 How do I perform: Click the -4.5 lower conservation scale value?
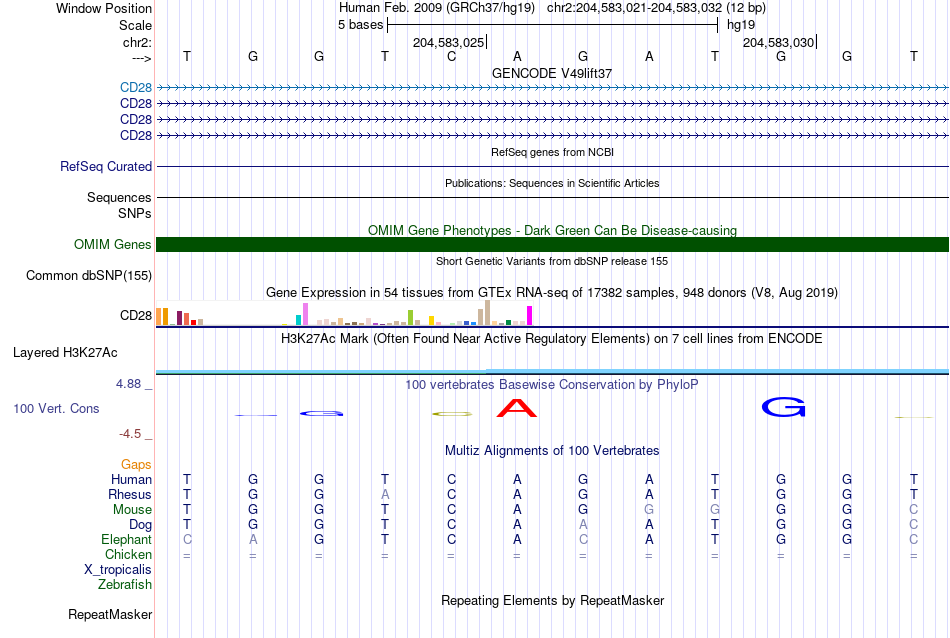coord(130,434)
